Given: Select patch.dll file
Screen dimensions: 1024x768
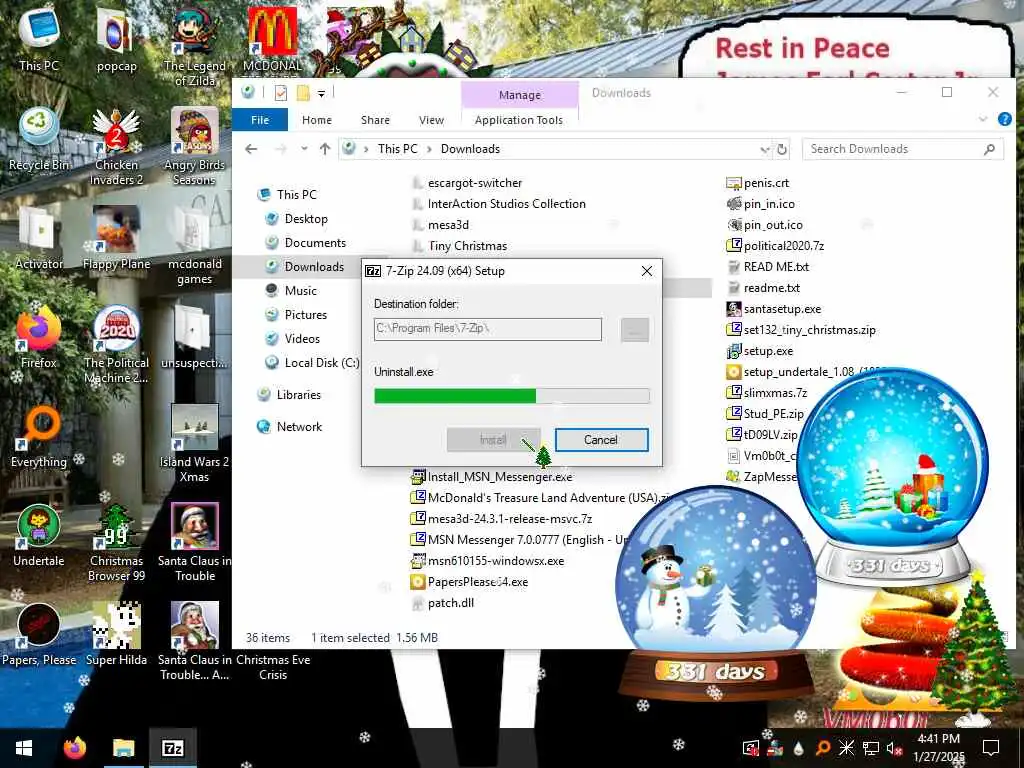Looking at the screenshot, I should click(450, 602).
